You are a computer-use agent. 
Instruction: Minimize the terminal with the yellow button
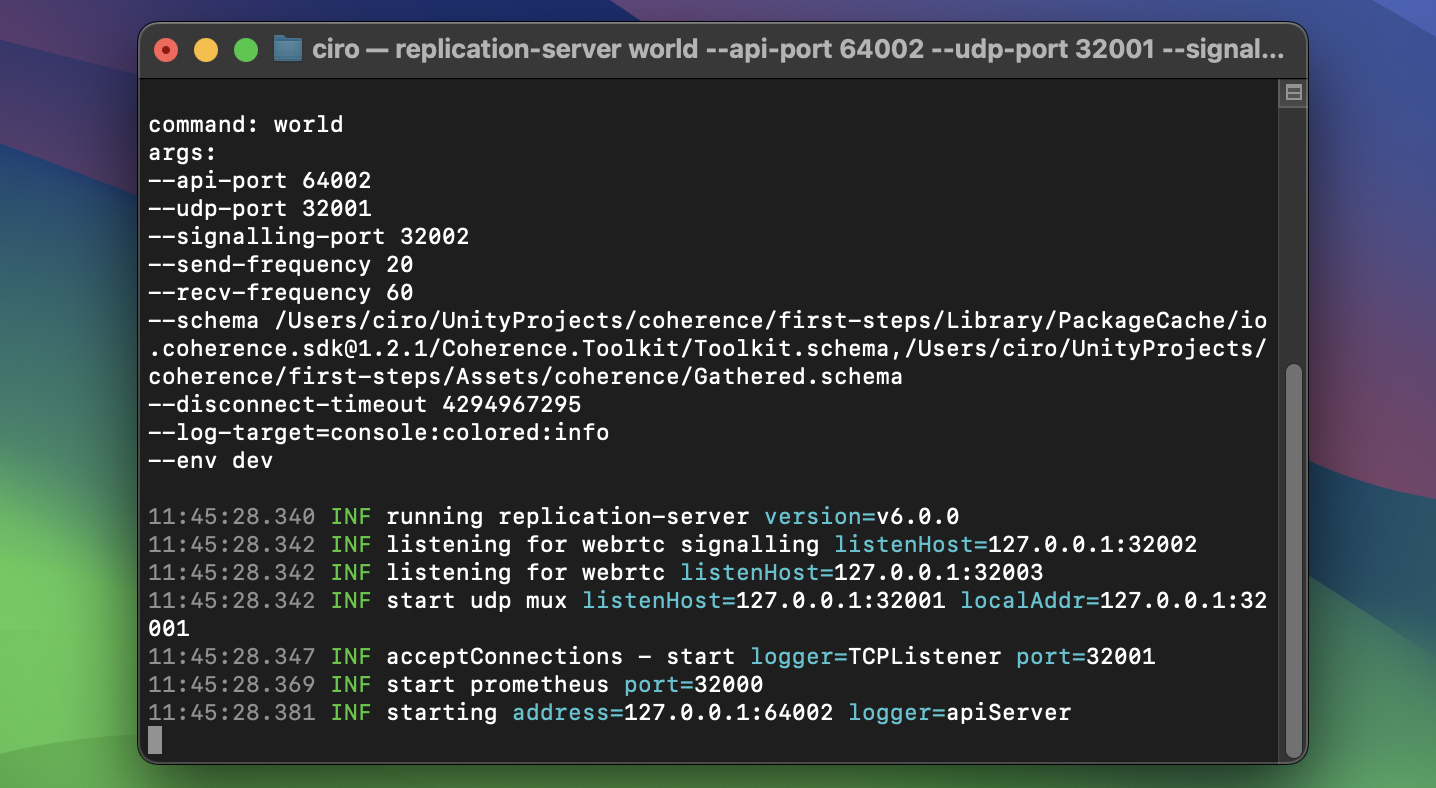coord(206,49)
